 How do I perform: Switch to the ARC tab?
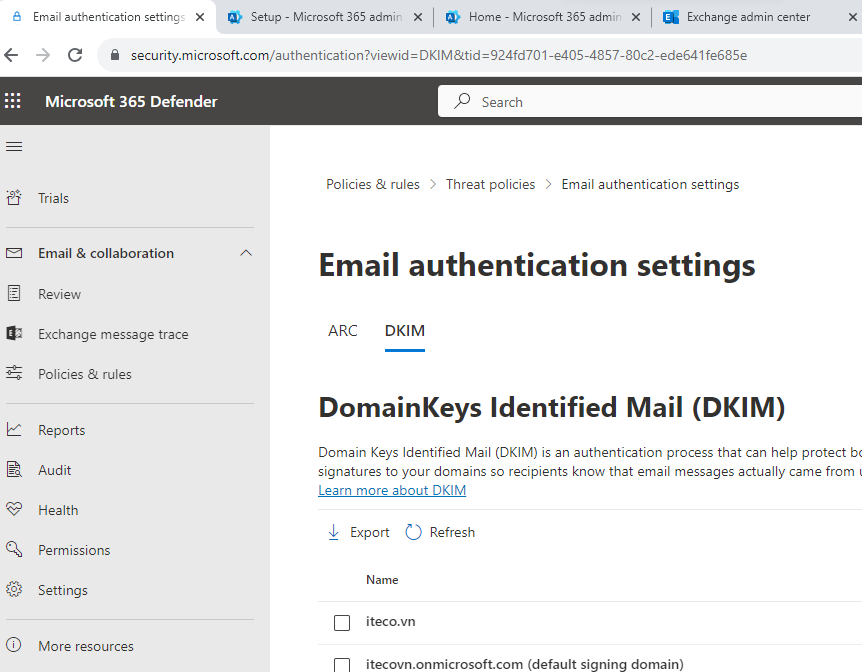(343, 329)
